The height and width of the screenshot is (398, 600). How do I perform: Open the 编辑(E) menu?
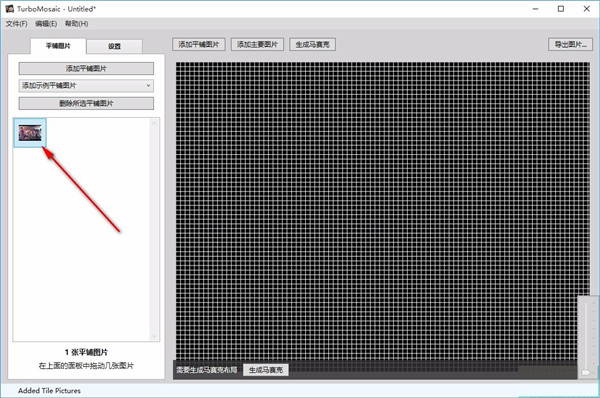(x=46, y=24)
